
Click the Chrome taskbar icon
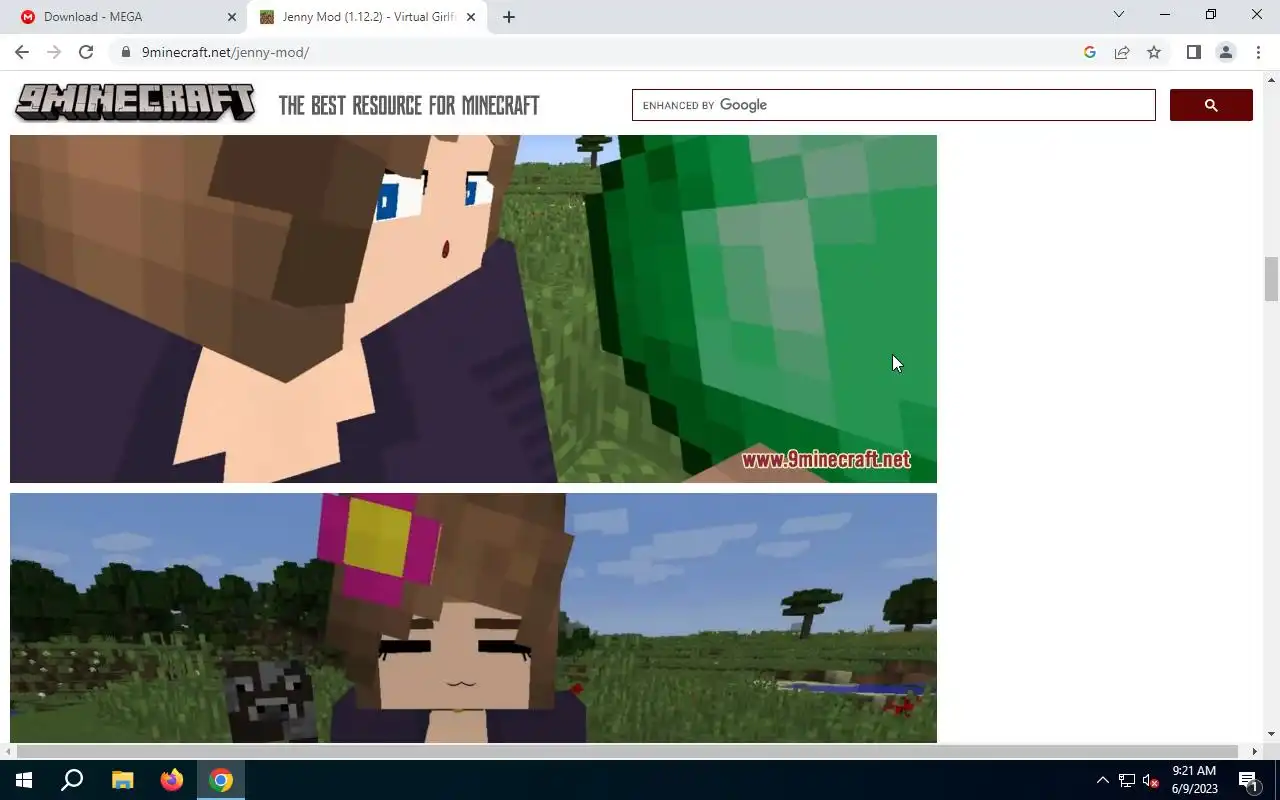click(221, 780)
